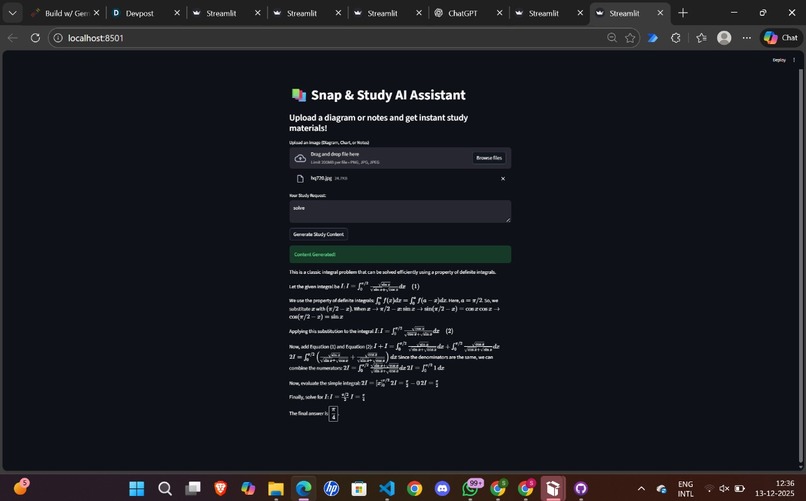Click the file icon beside hq720.jpg
Screen dimensions: 806x501
pos(300,179)
